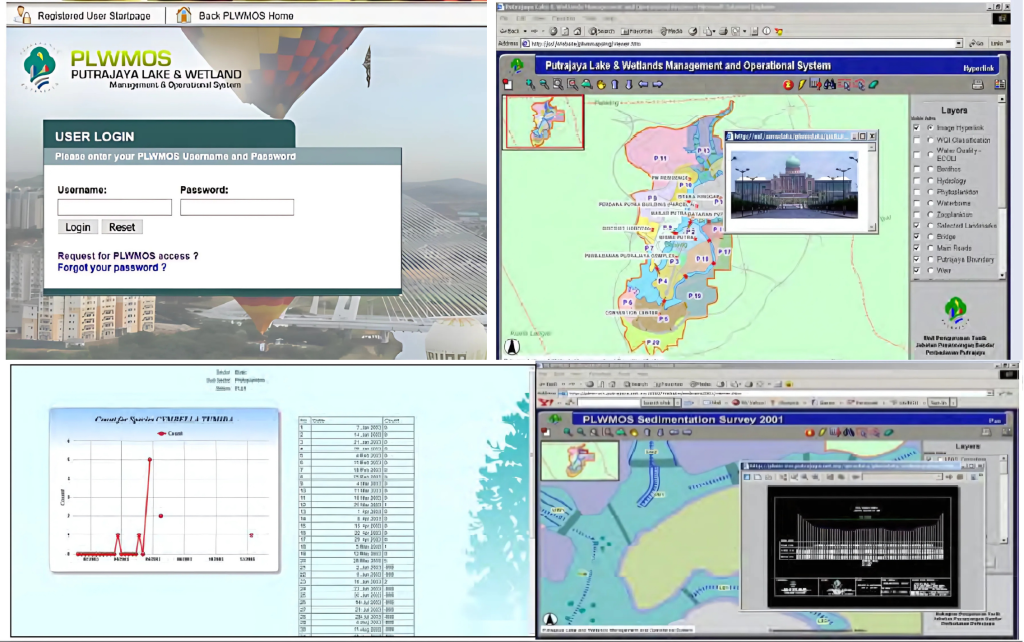
Task: Click the Pan West left arrow in Putrajaya viewer
Action: [x=643, y=84]
